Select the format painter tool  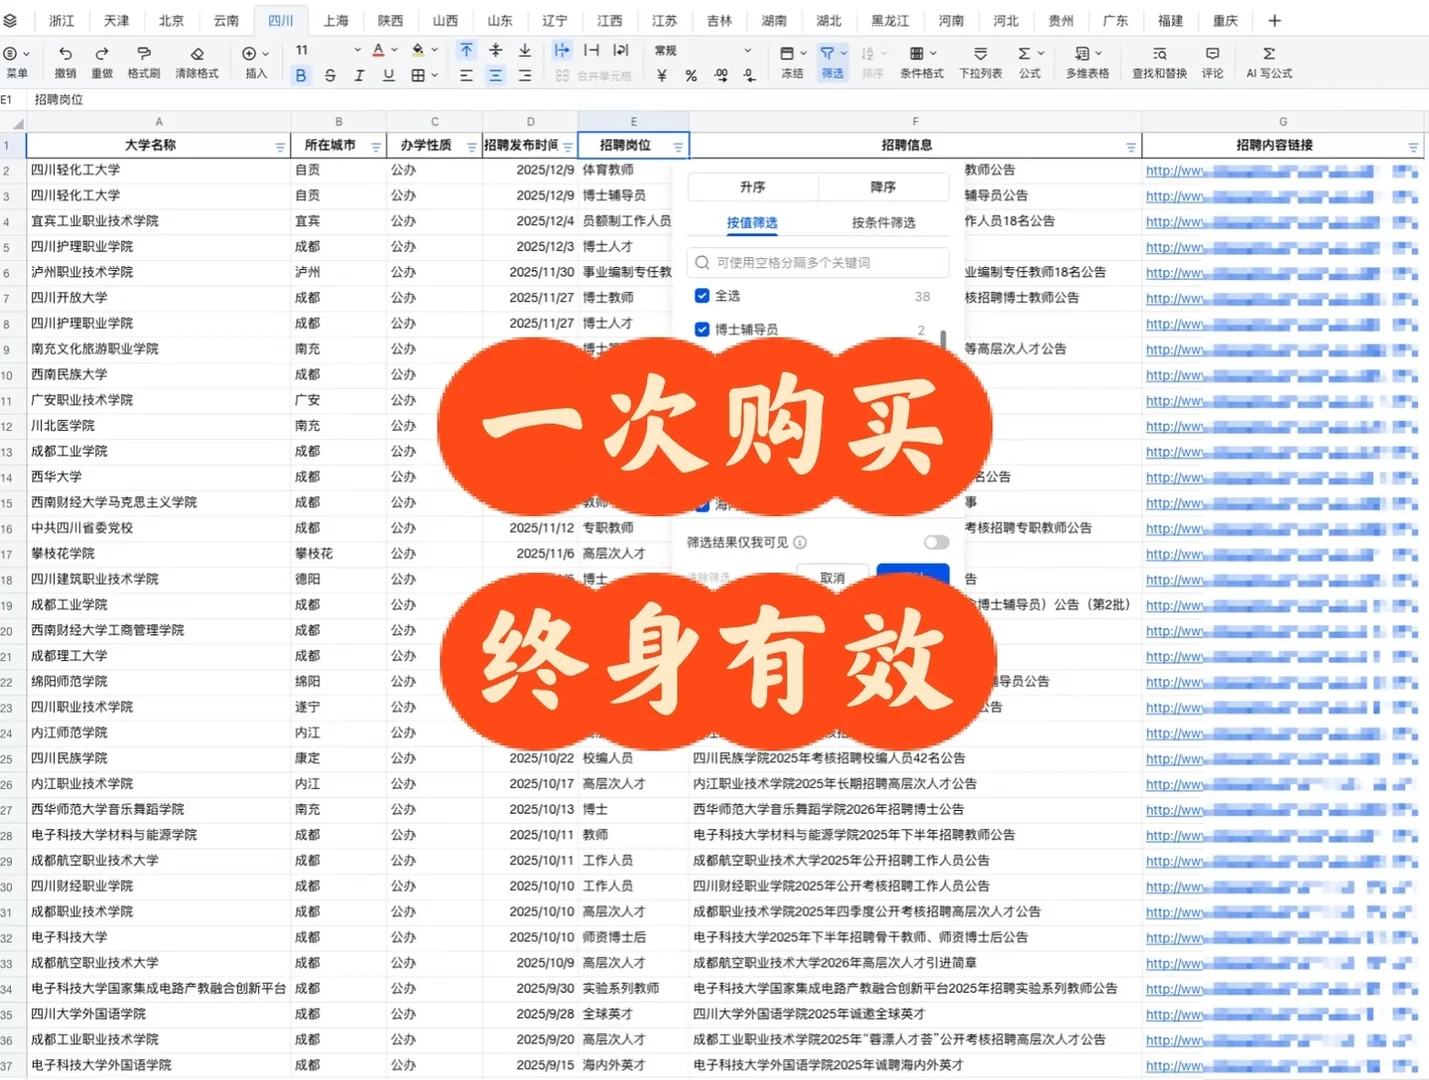[144, 62]
